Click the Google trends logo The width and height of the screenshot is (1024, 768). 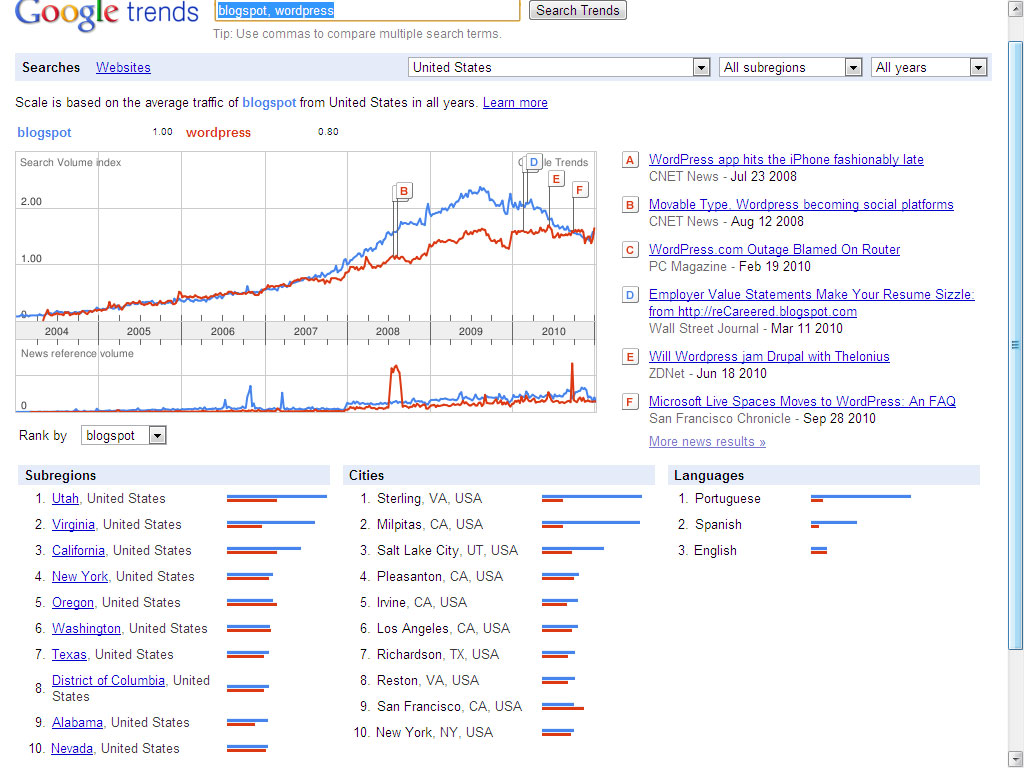pos(106,13)
